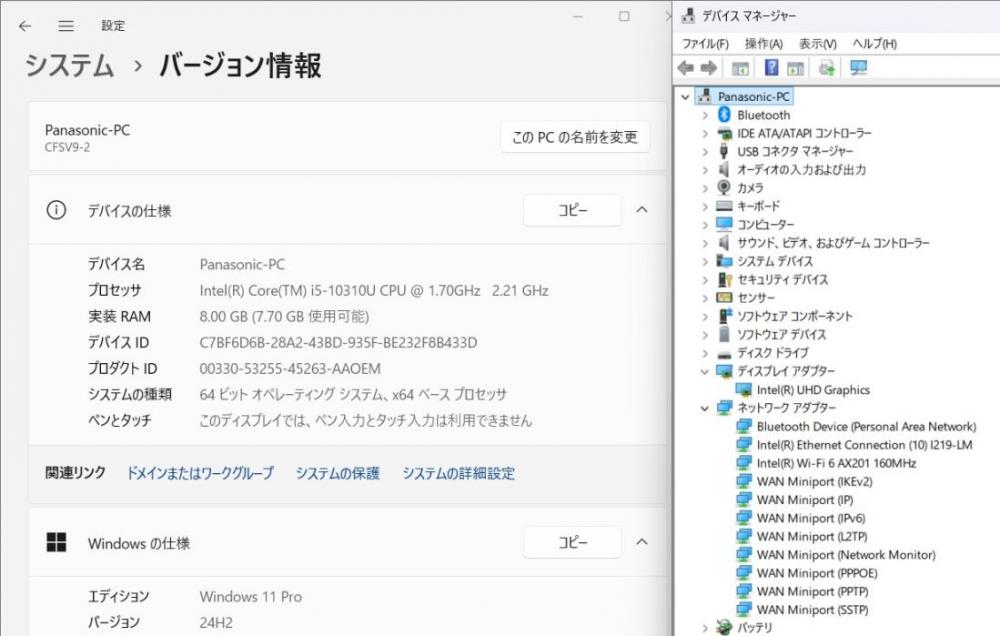Click the Bluetooth category icon

pyautogui.click(x=724, y=115)
